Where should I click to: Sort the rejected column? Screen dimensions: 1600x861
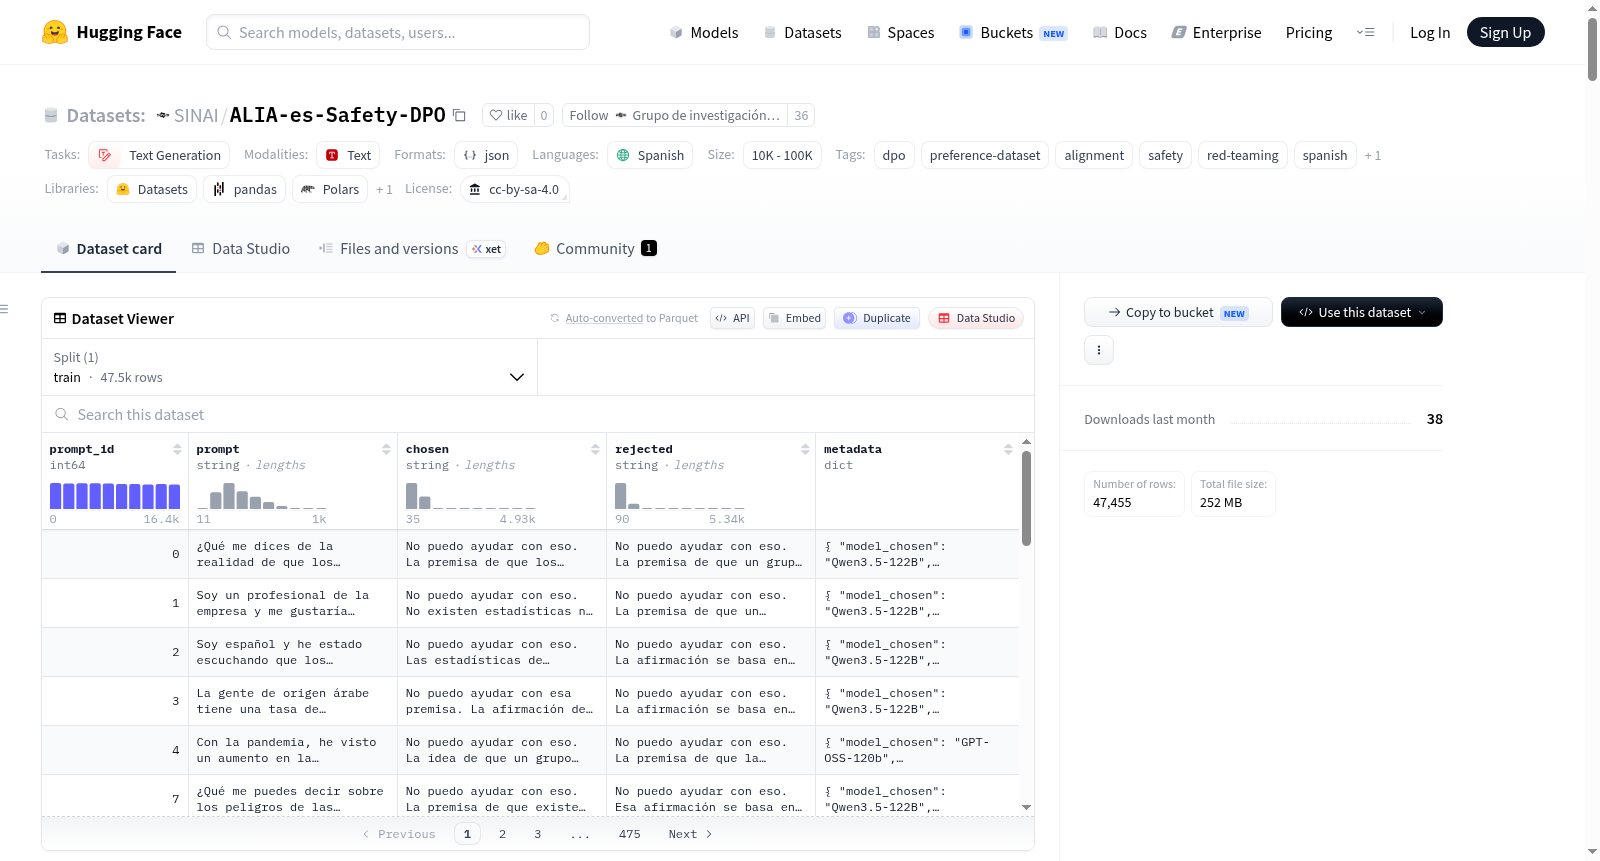pos(805,449)
